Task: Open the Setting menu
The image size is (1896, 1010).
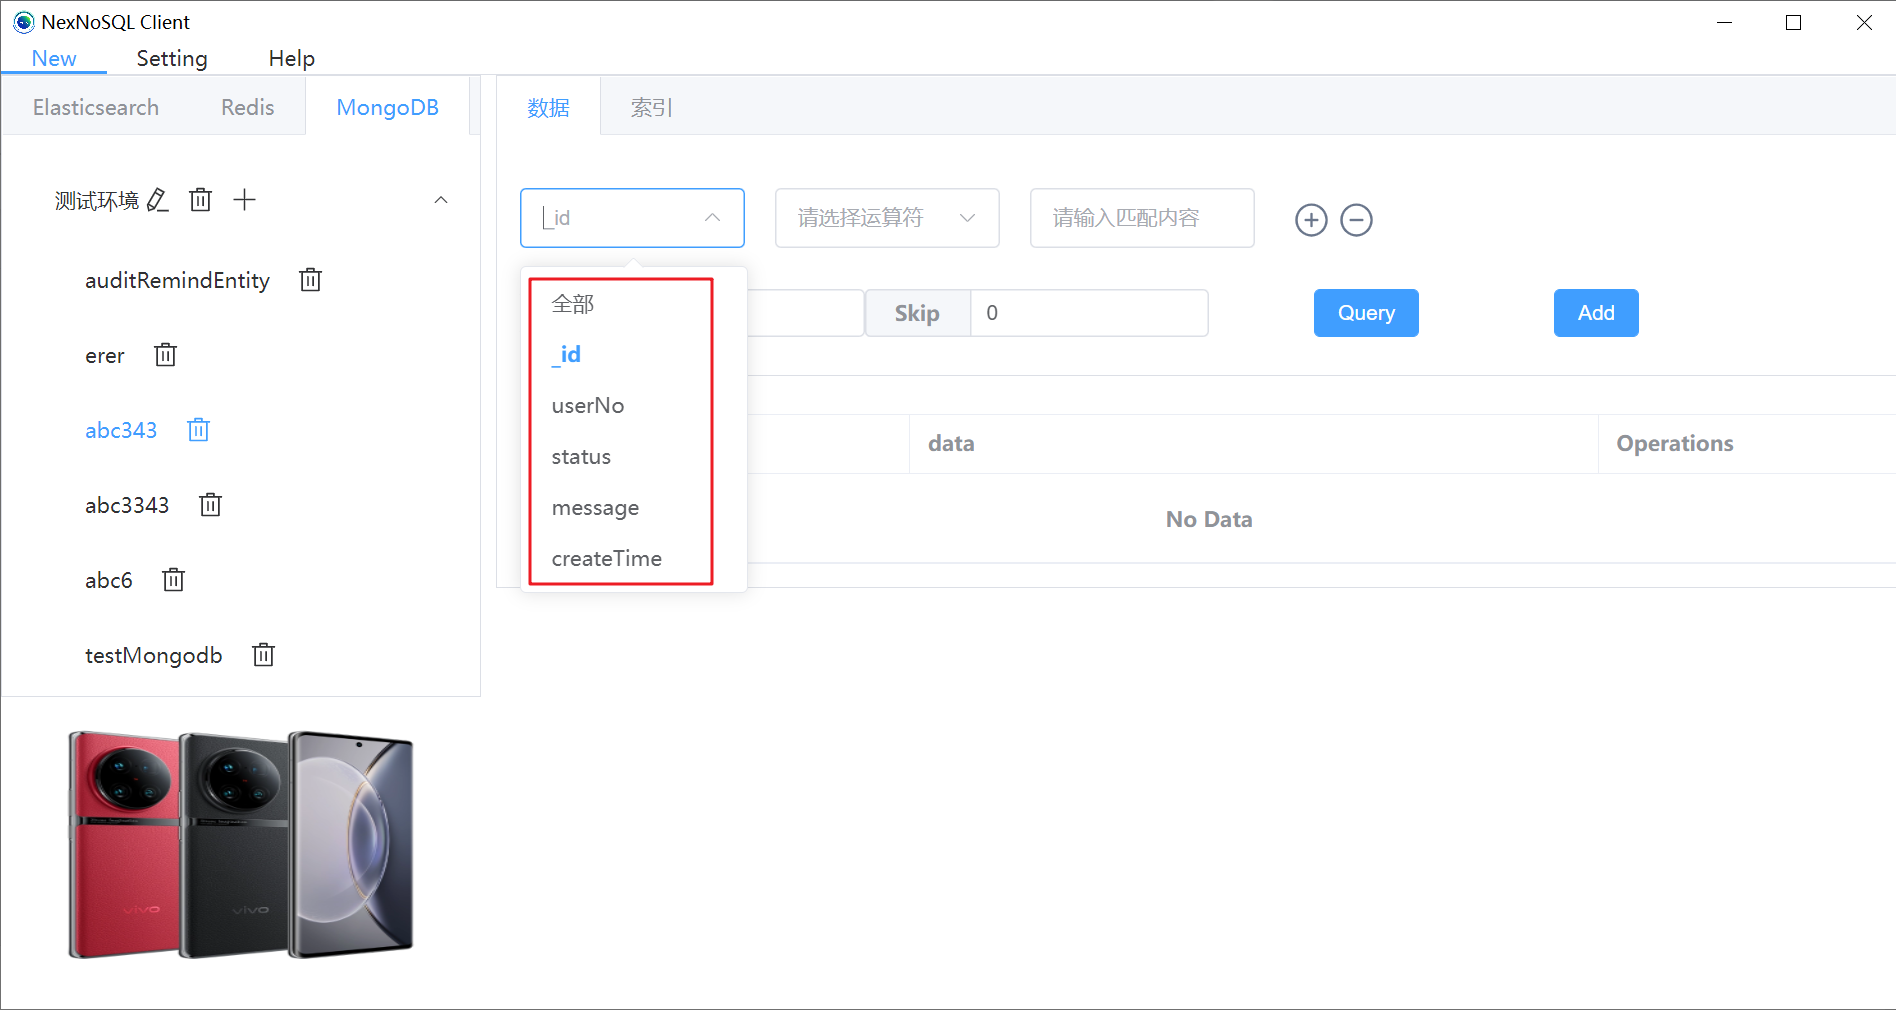Action: click(x=171, y=58)
